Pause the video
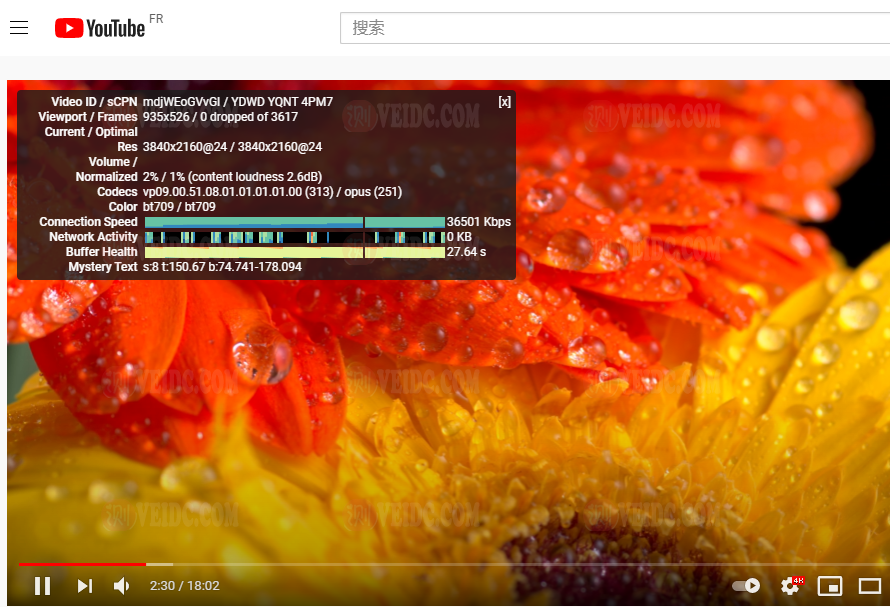The height and width of the screenshot is (607, 890). coord(43,585)
